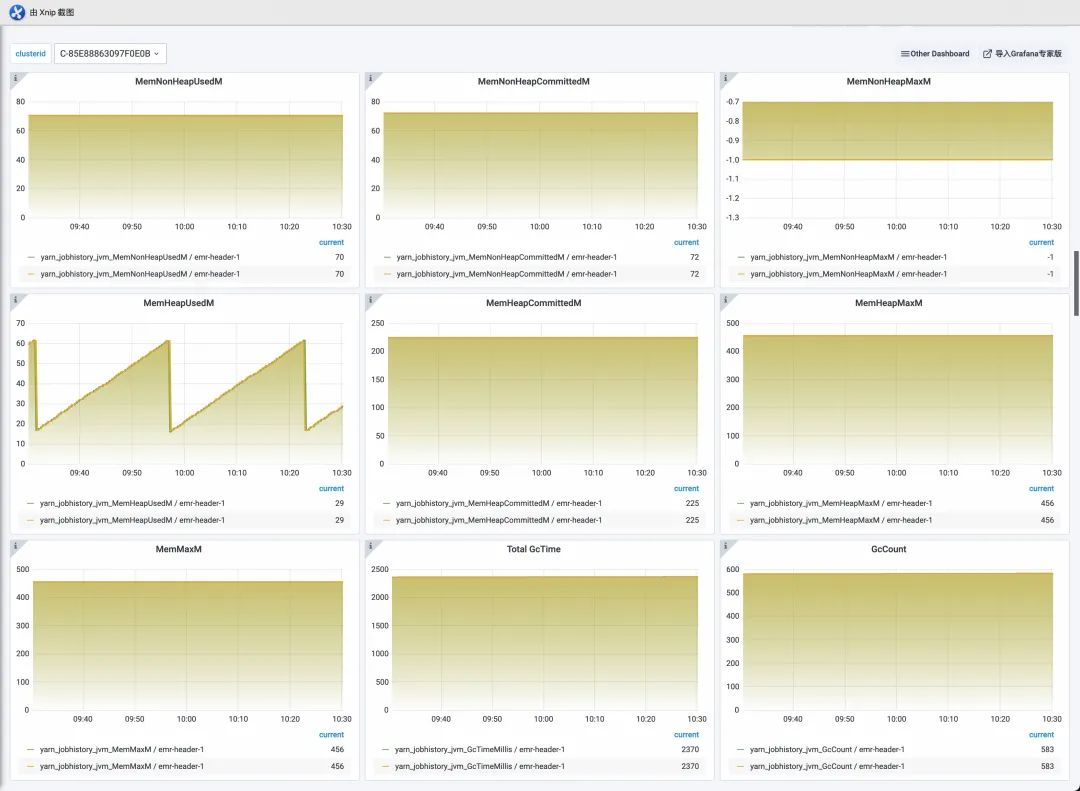The height and width of the screenshot is (791, 1080).
Task: Open info icon on GcCount panel
Action: [725, 546]
